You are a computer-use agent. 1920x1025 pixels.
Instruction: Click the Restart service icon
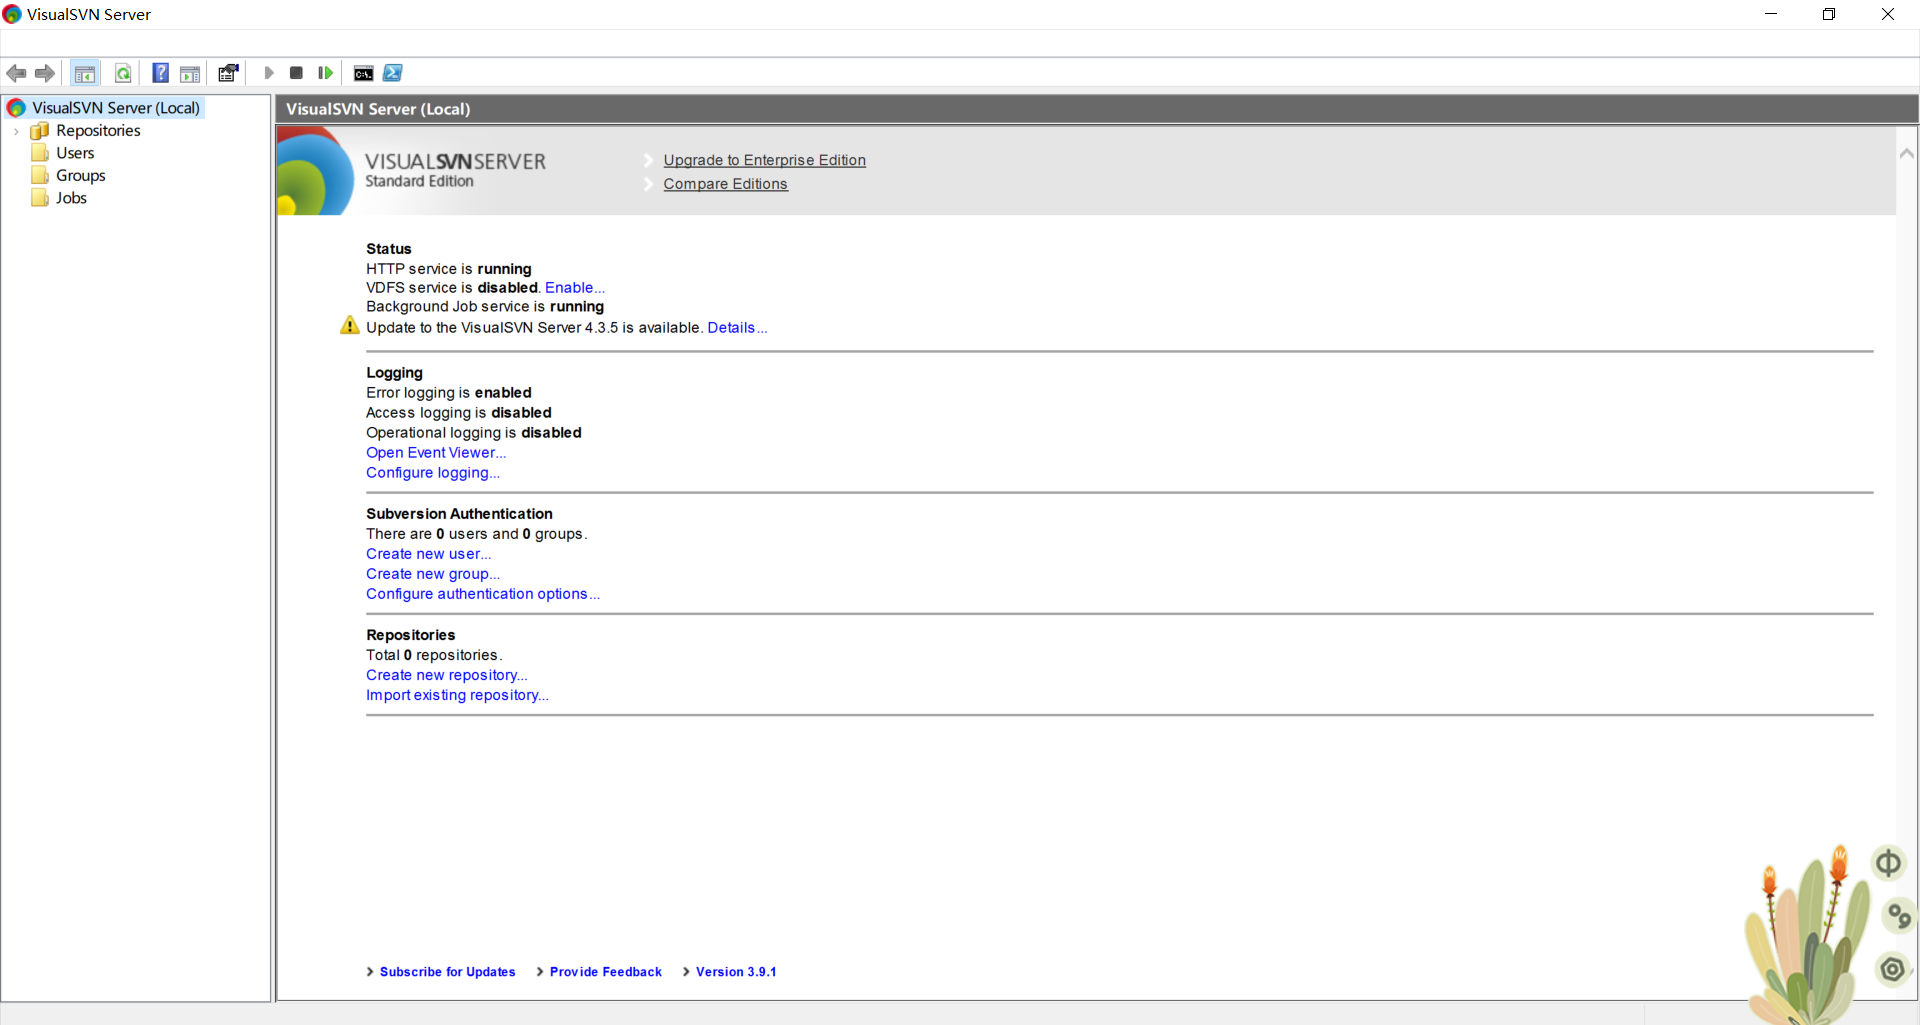(x=325, y=73)
